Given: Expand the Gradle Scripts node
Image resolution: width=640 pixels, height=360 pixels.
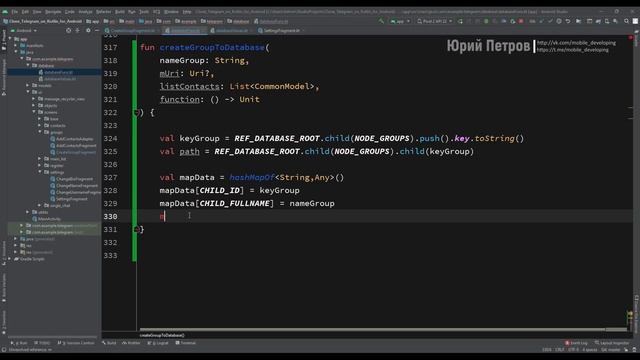Looking at the screenshot, I should (x=10, y=259).
